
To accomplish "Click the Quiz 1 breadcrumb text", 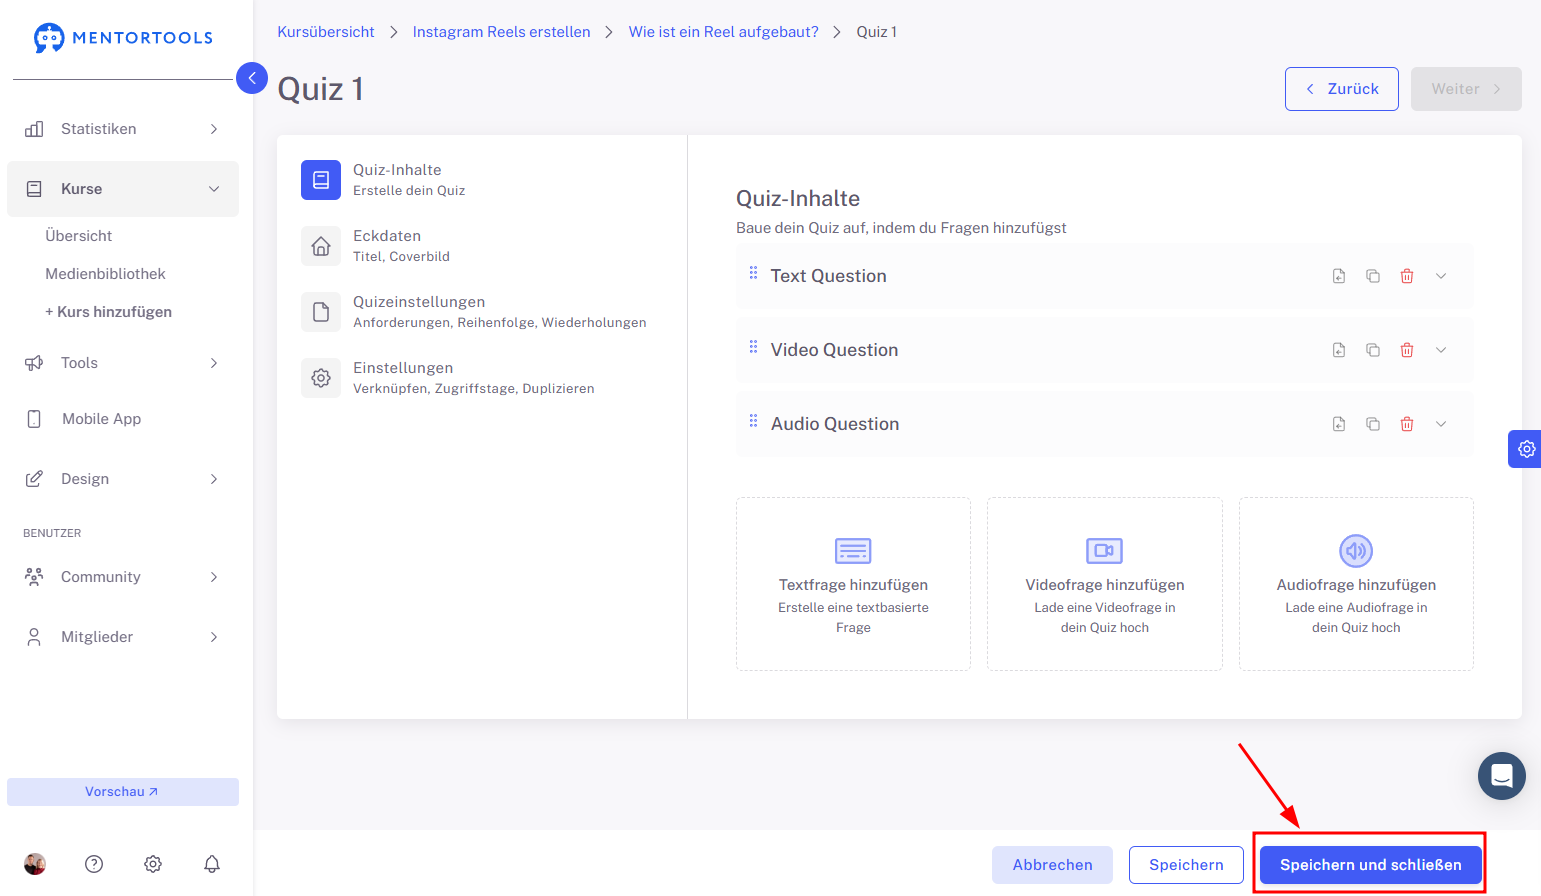I will point(877,32).
